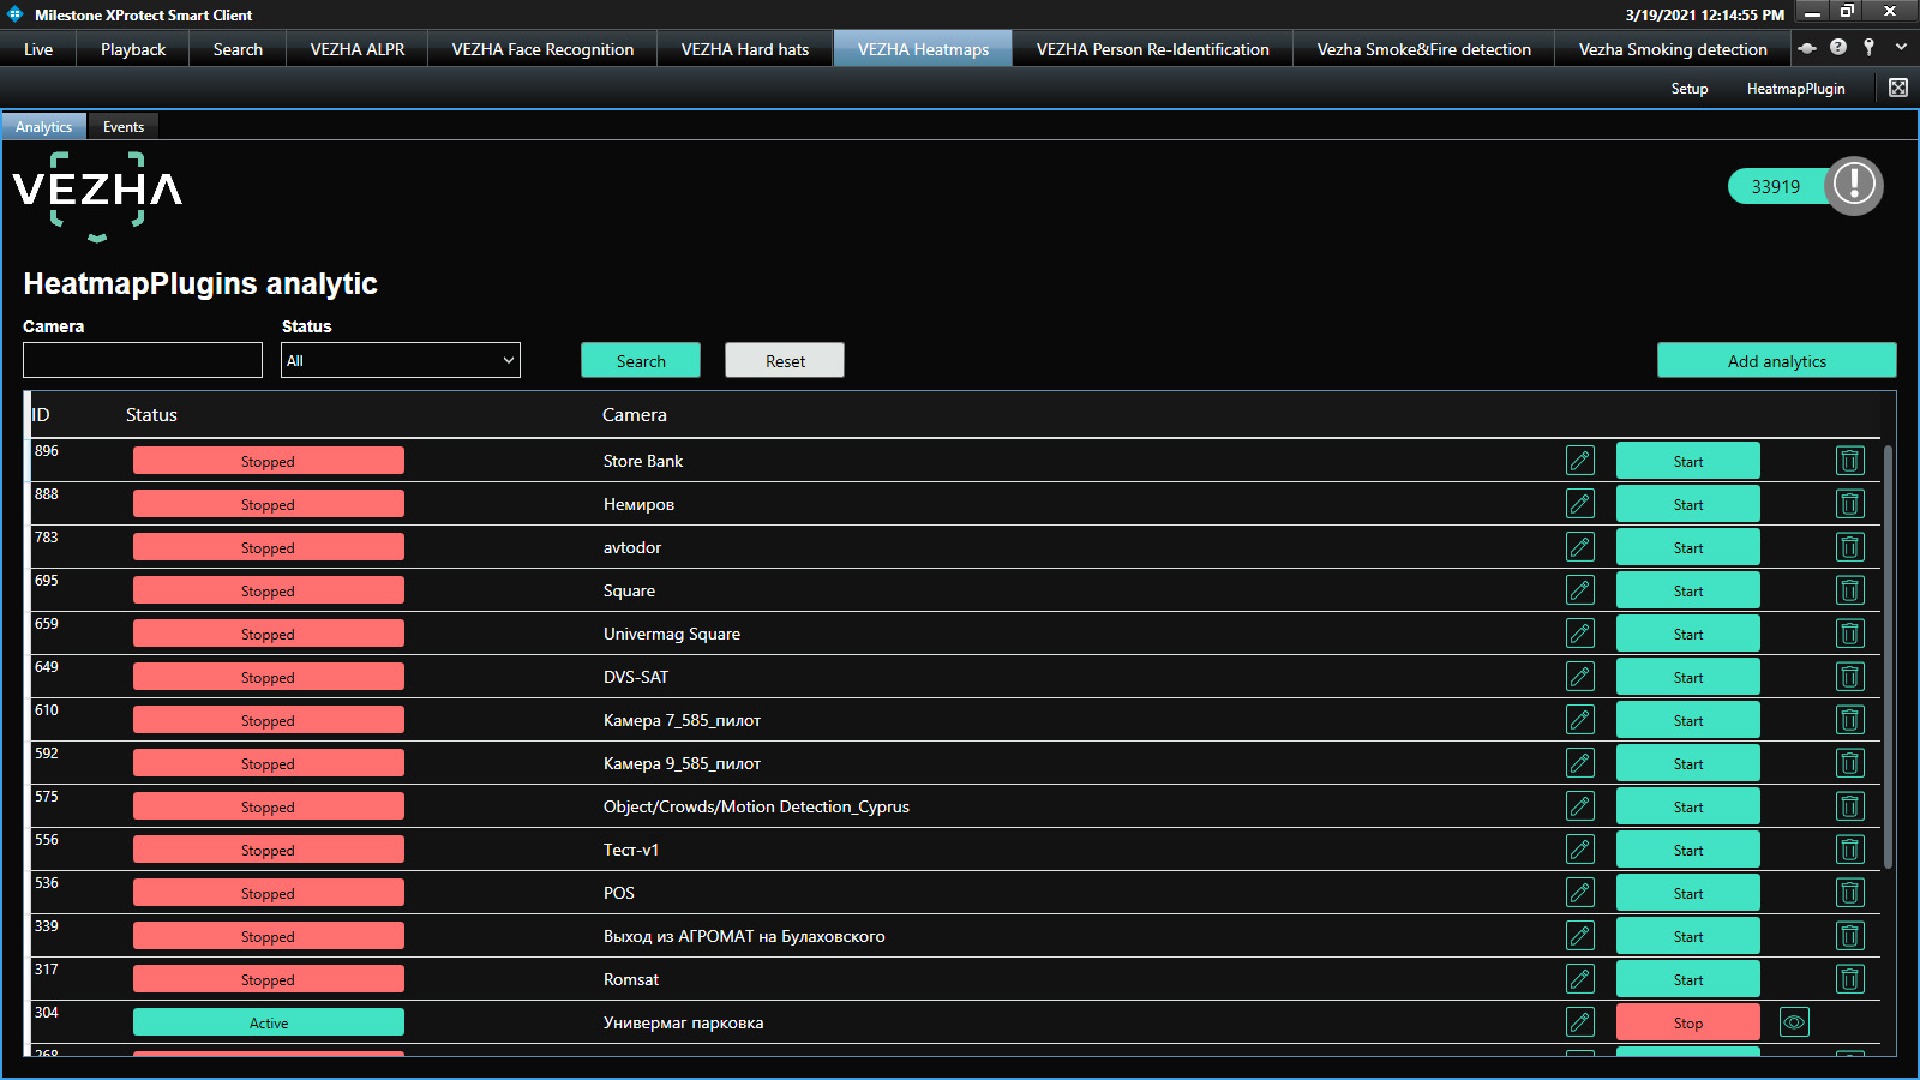Screen dimensions: 1920x1080
Task: Go to VEZHA ALPR tab
Action: 357,49
